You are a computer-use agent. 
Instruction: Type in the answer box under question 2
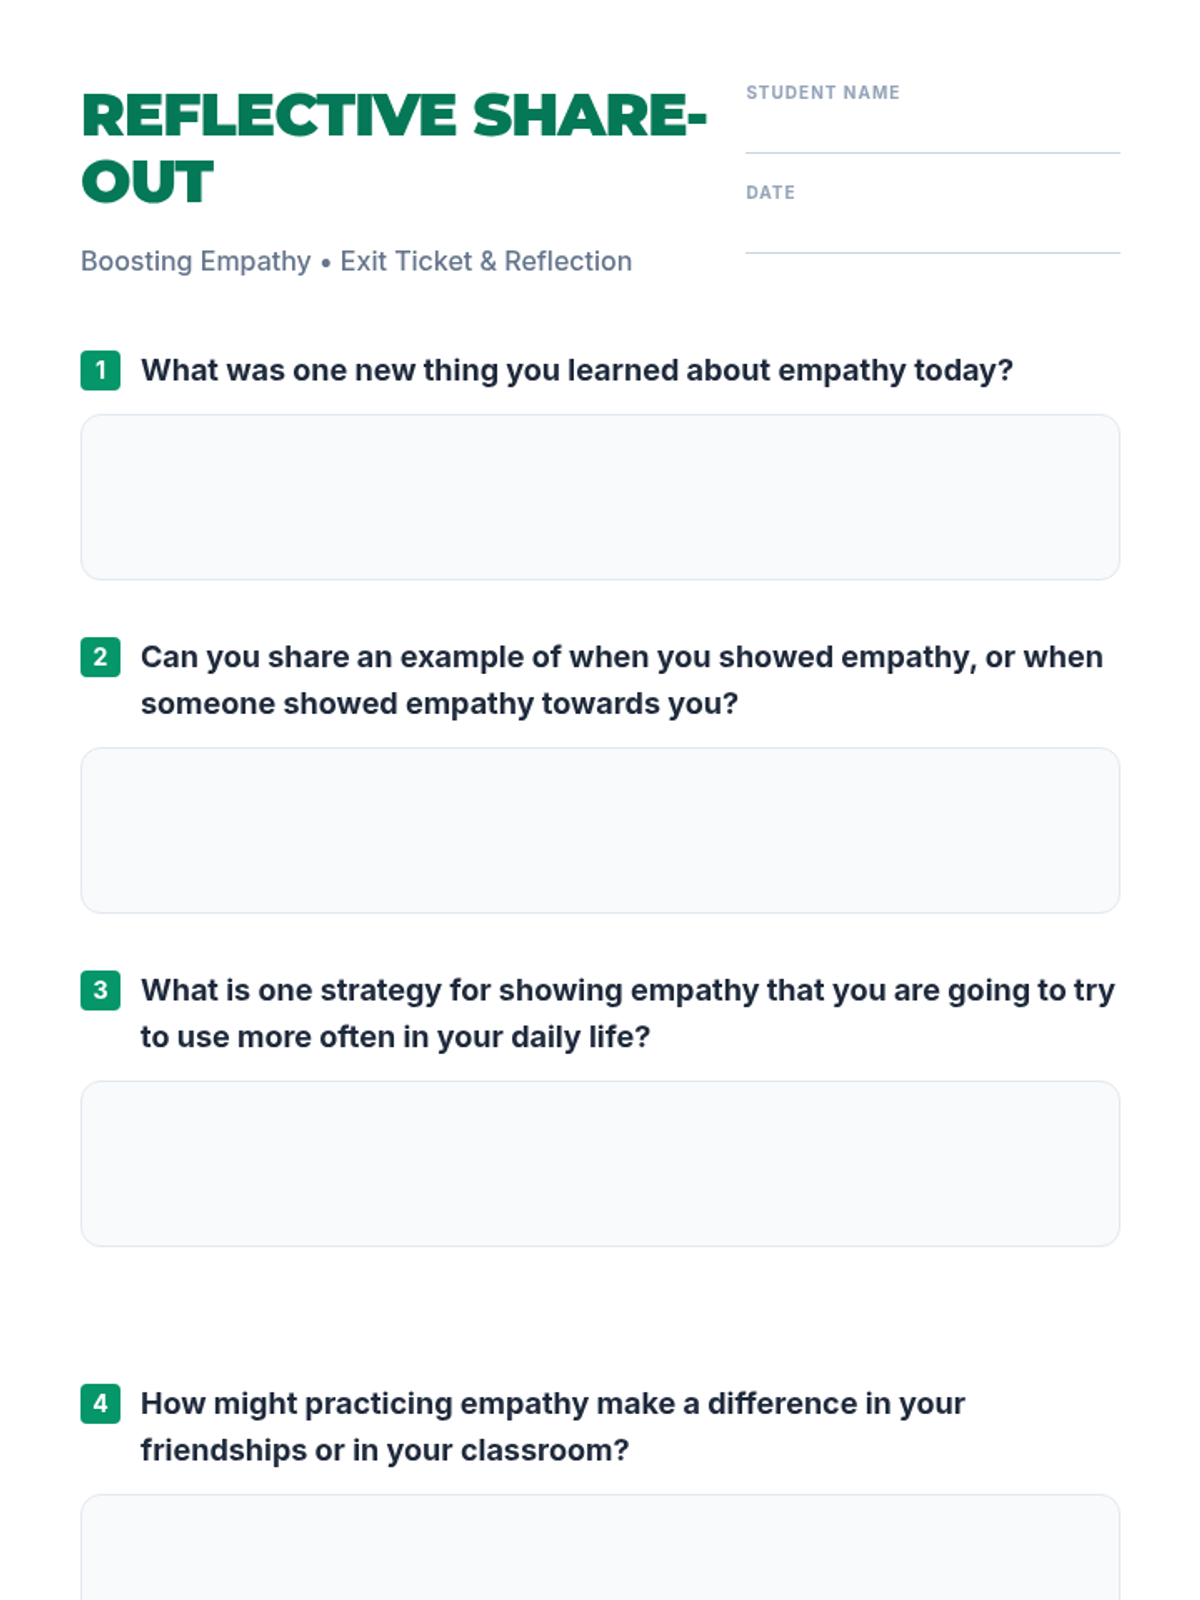pyautogui.click(x=600, y=830)
